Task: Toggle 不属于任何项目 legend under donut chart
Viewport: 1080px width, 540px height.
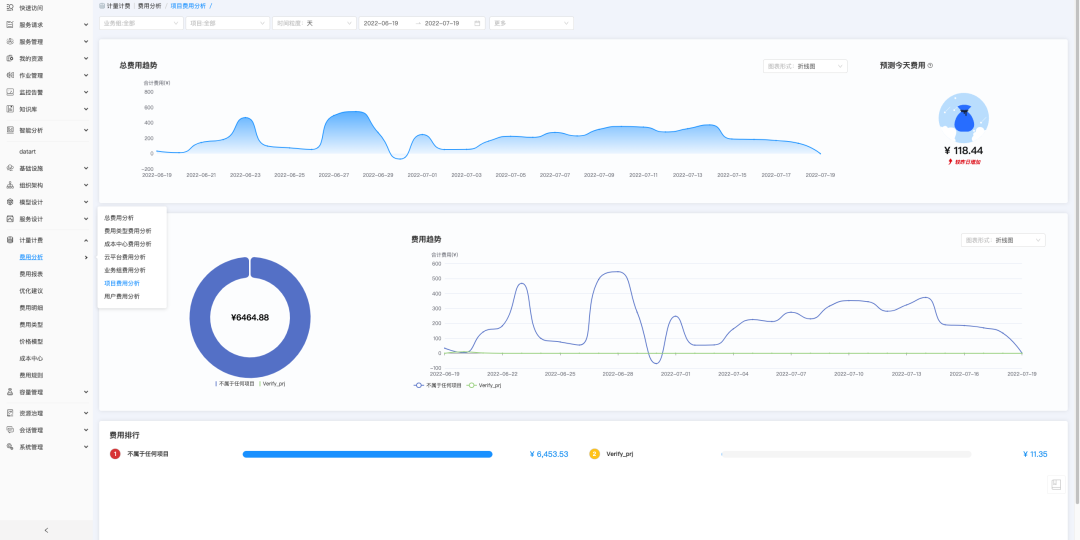Action: [x=235, y=384]
